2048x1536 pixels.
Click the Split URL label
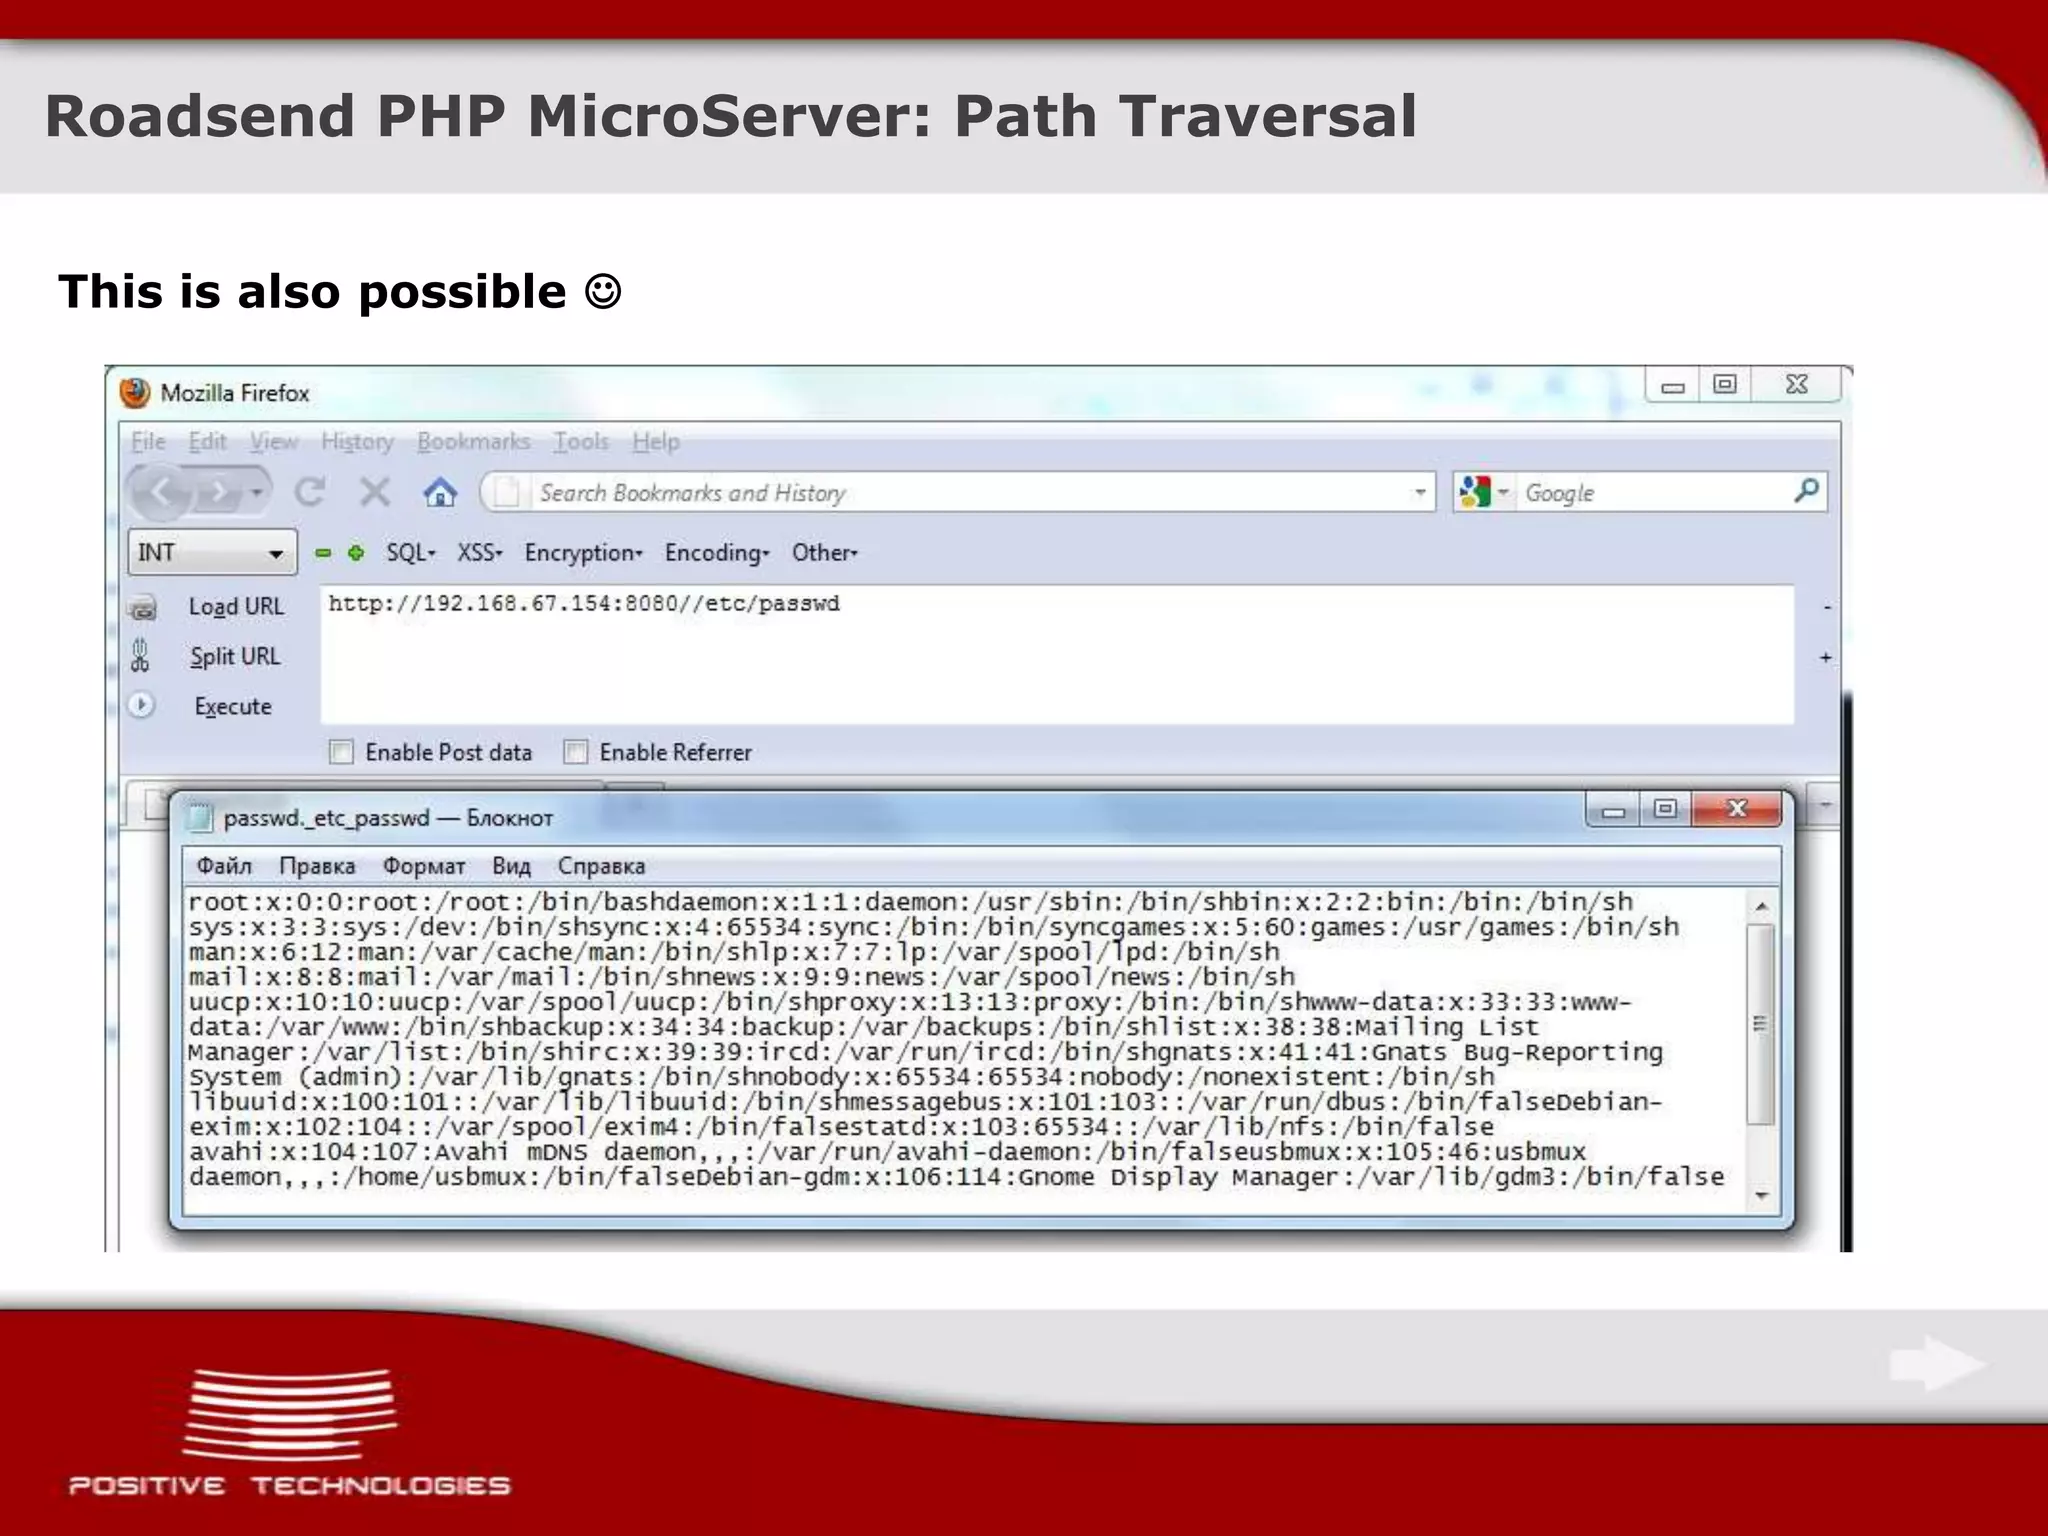point(236,656)
